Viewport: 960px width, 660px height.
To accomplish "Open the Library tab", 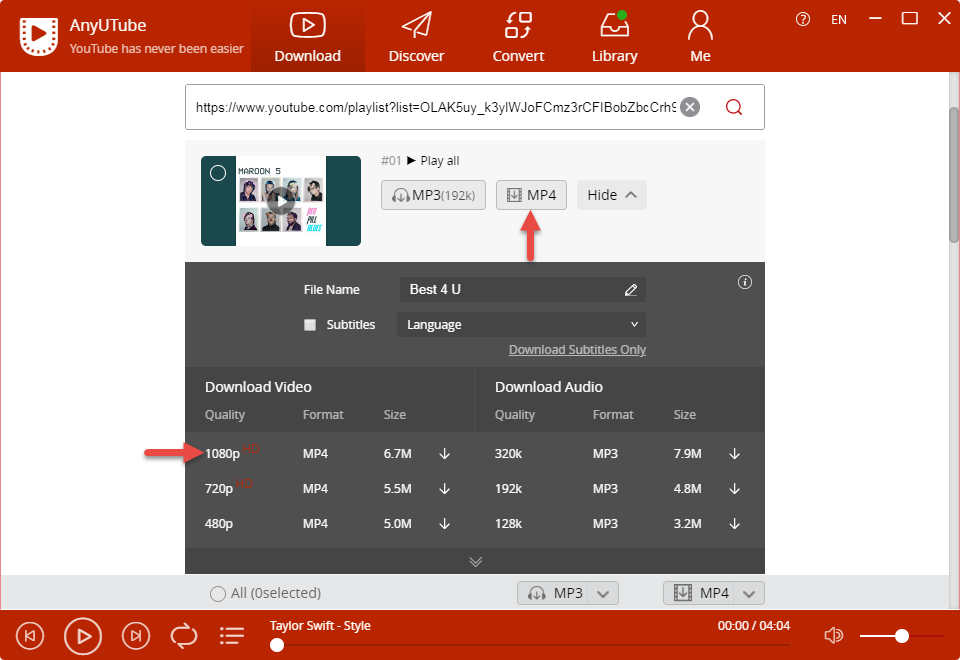I will [615, 37].
